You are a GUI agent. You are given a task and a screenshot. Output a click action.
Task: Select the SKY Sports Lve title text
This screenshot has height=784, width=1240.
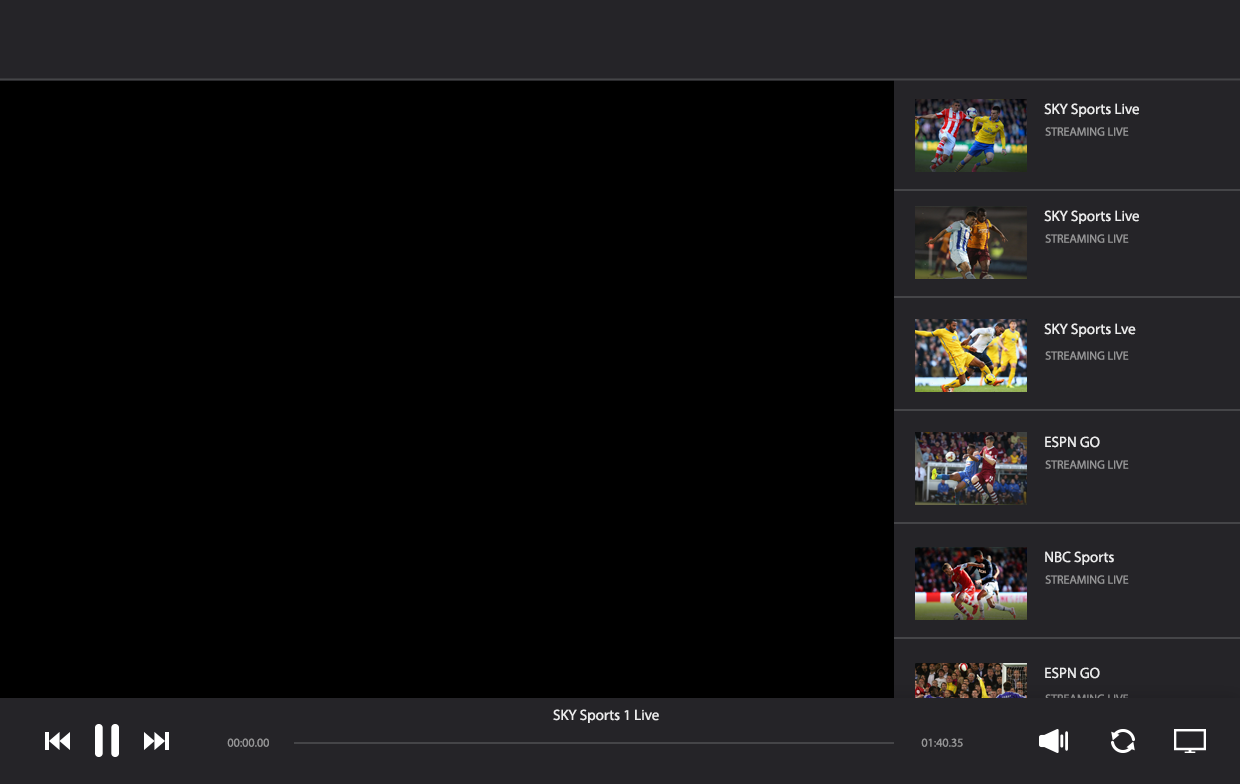(x=1090, y=329)
